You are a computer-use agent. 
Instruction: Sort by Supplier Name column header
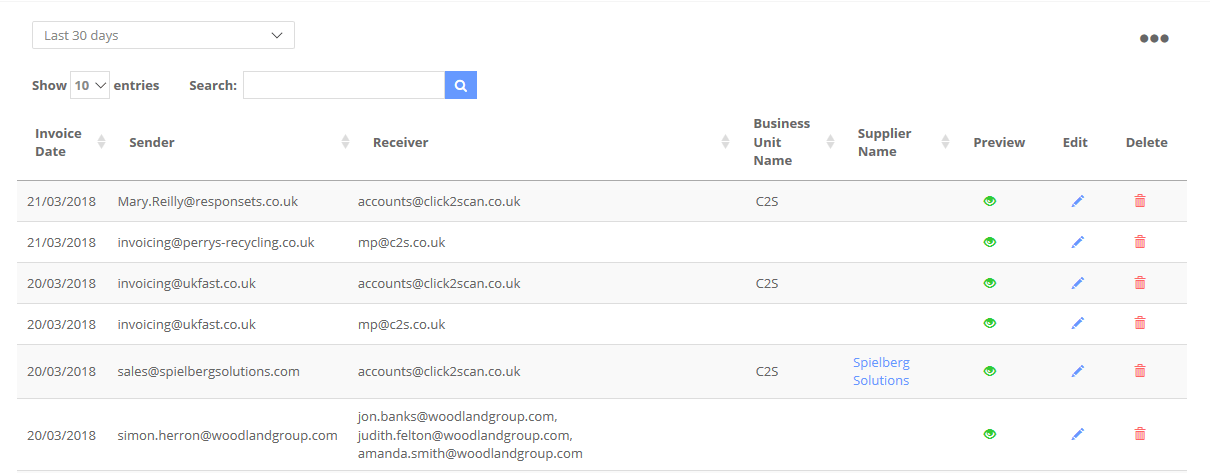(x=877, y=142)
